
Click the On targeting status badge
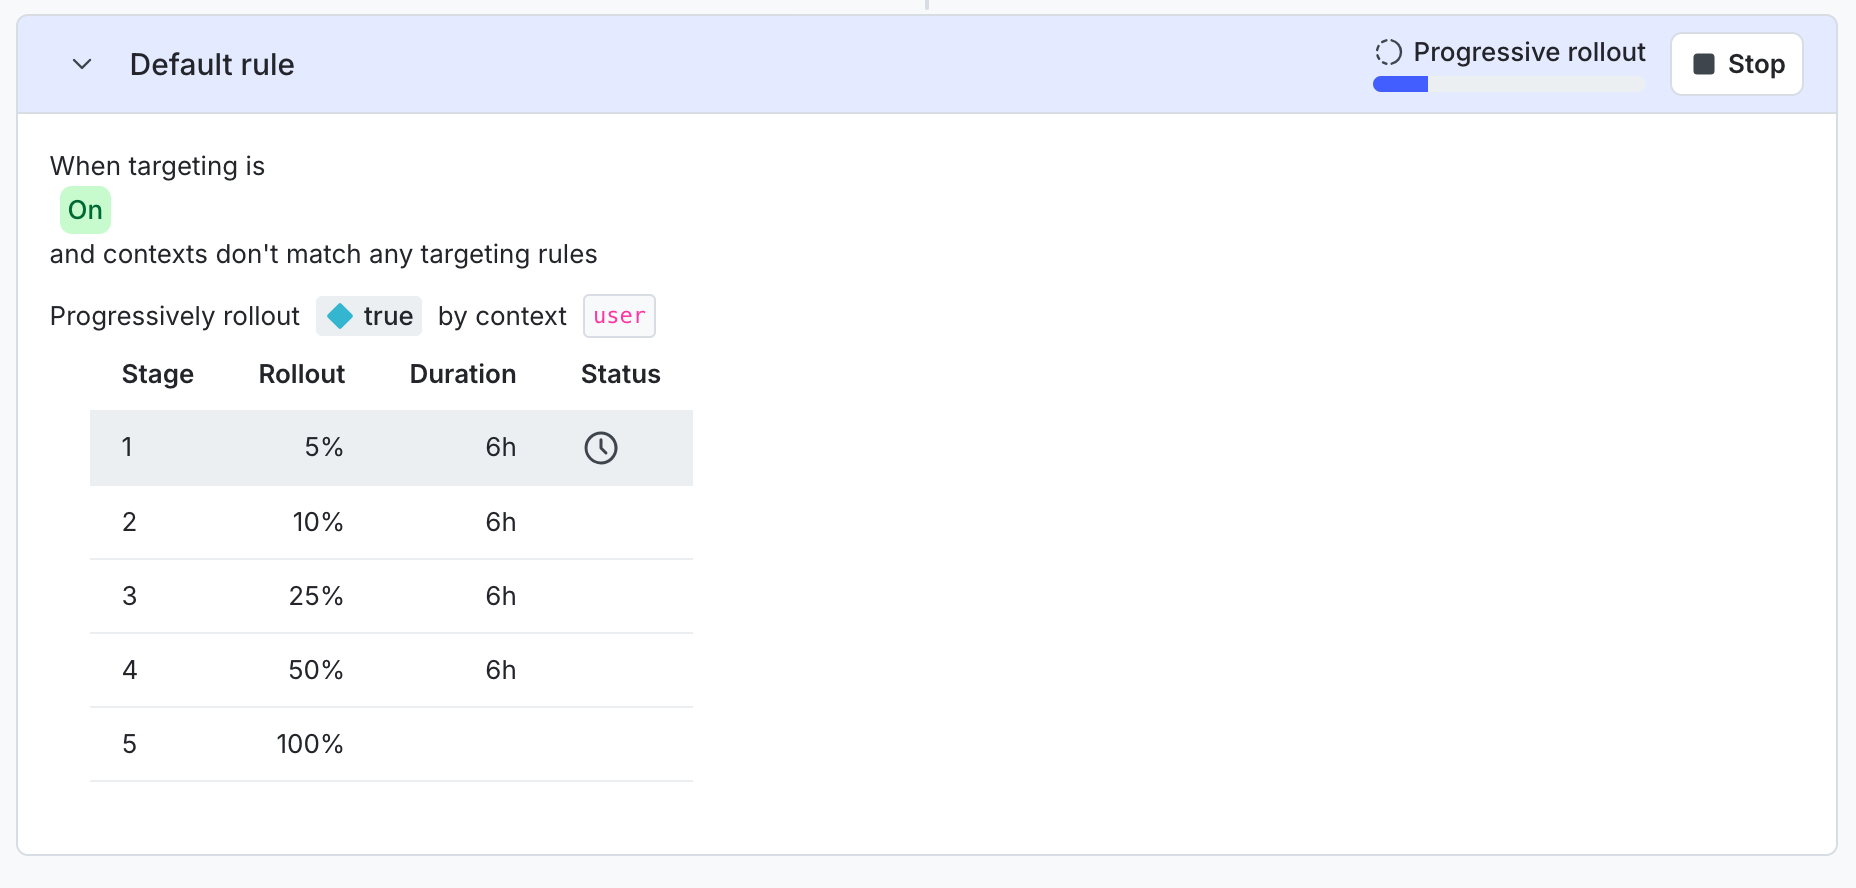click(x=85, y=210)
